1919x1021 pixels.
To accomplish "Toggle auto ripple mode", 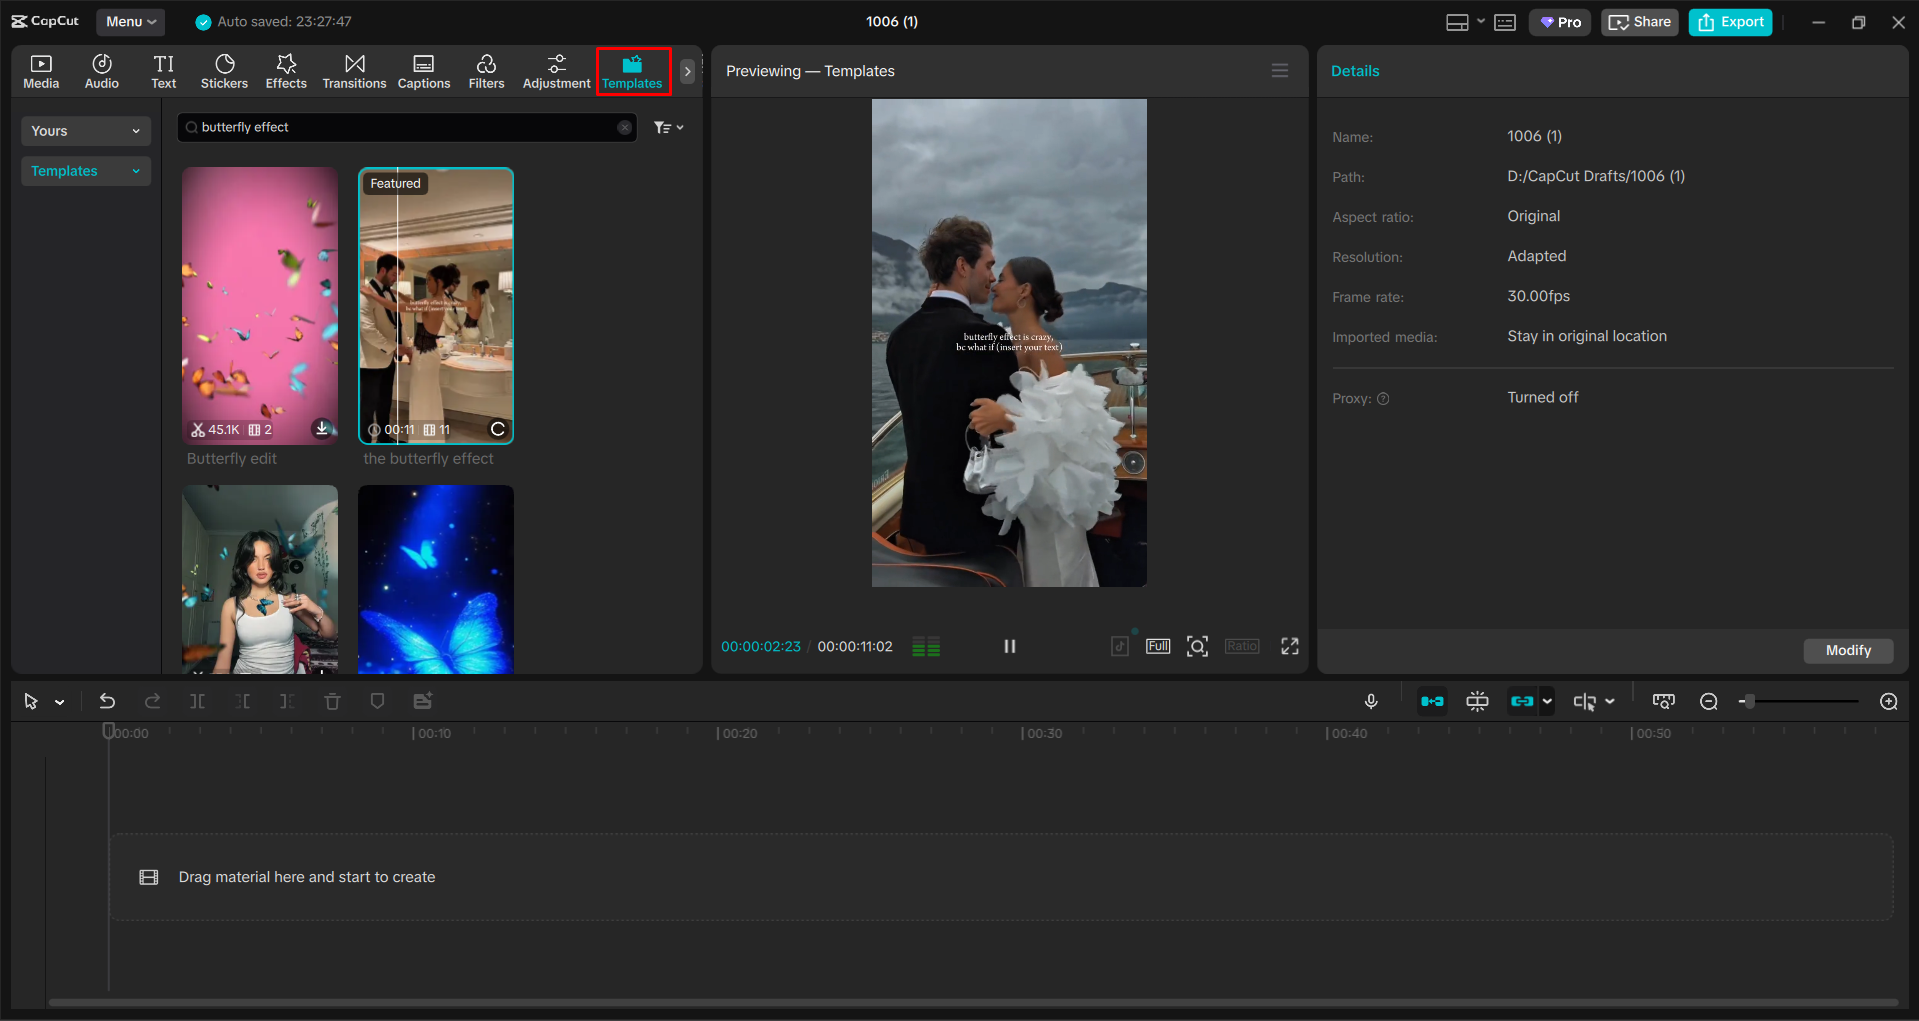I will [1431, 701].
